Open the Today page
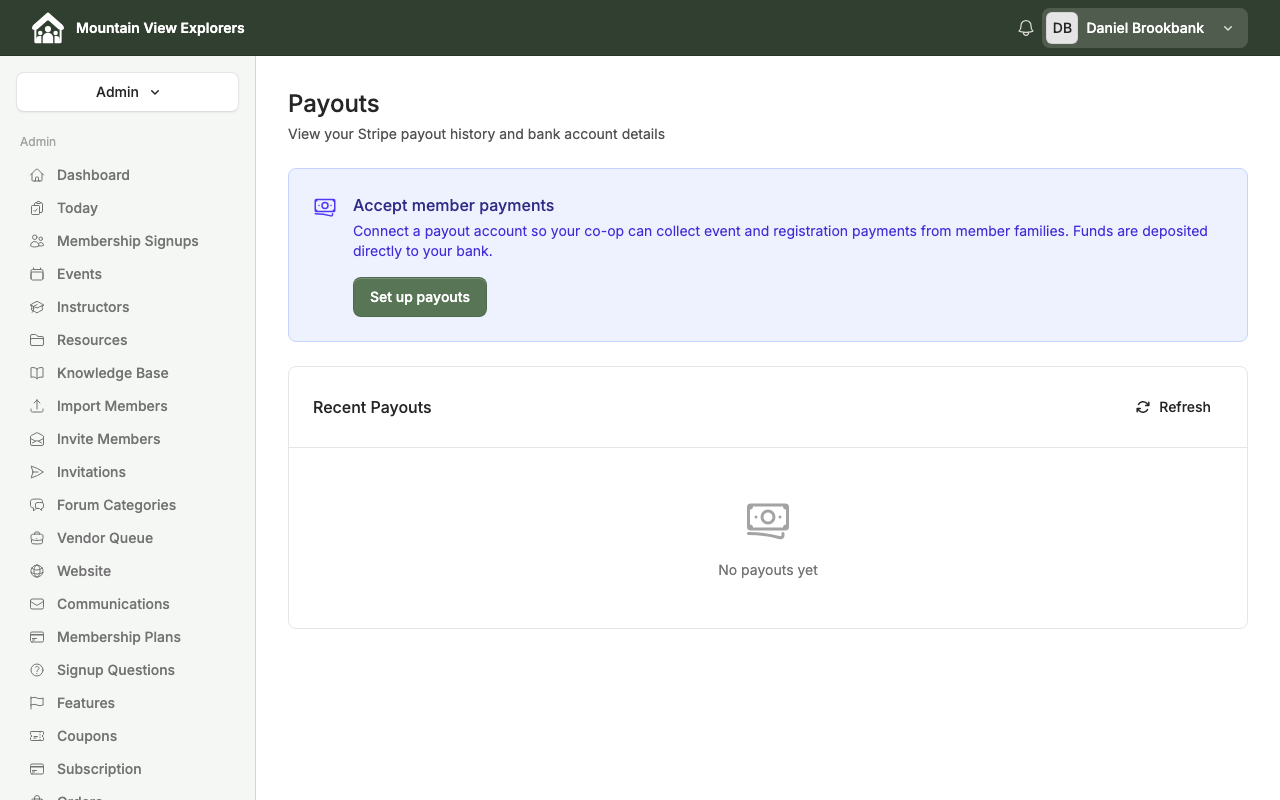The height and width of the screenshot is (800, 1280). click(x=77, y=208)
